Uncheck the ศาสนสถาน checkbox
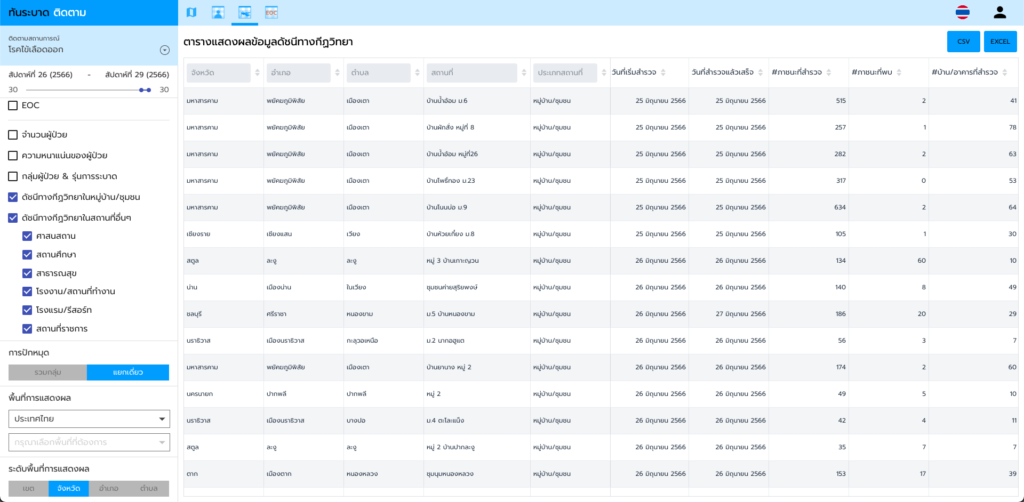The width and height of the screenshot is (1024, 502). 28,236
